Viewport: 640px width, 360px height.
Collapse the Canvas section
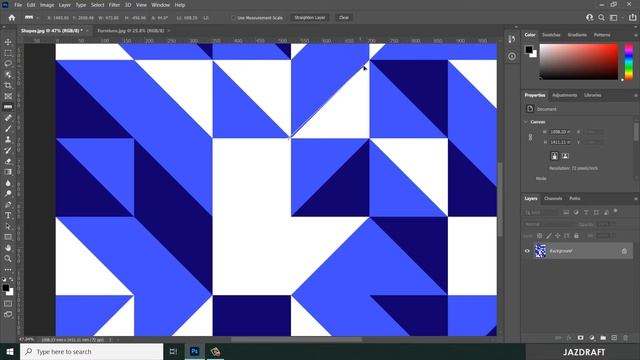(x=526, y=122)
